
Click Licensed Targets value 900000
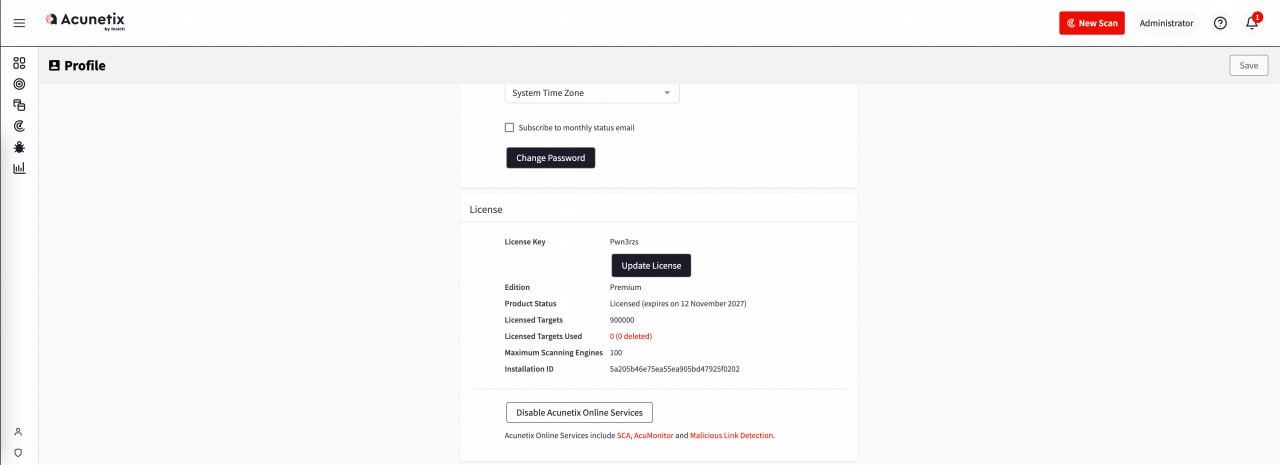tap(622, 320)
